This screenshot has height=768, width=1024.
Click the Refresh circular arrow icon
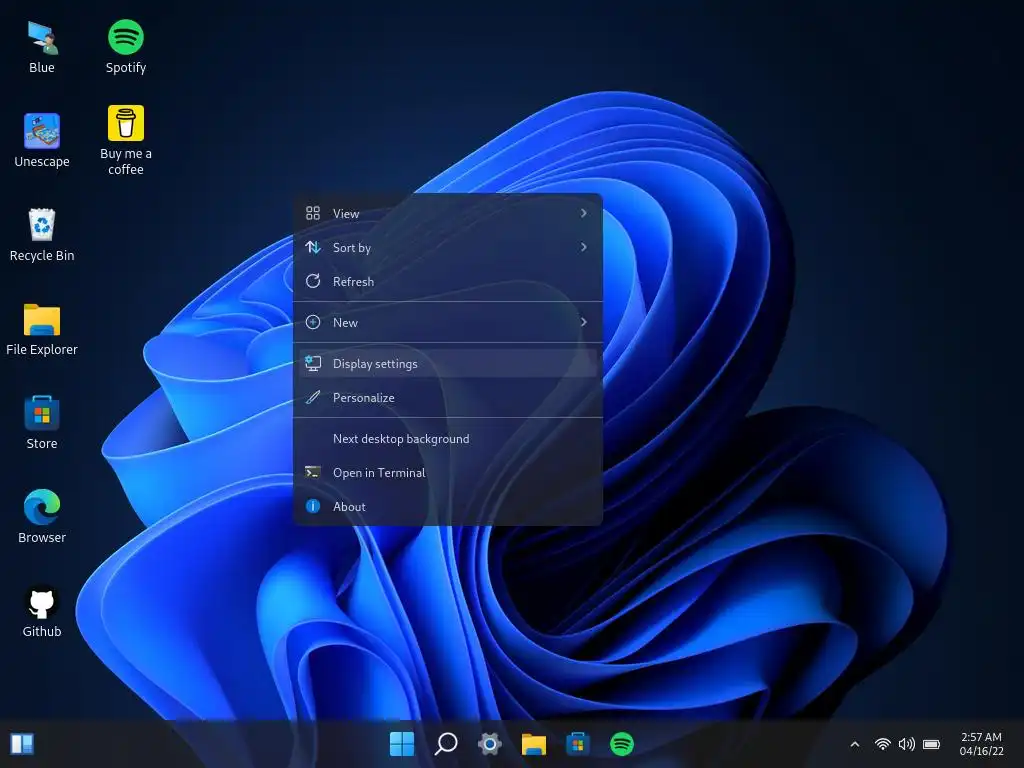(x=313, y=281)
